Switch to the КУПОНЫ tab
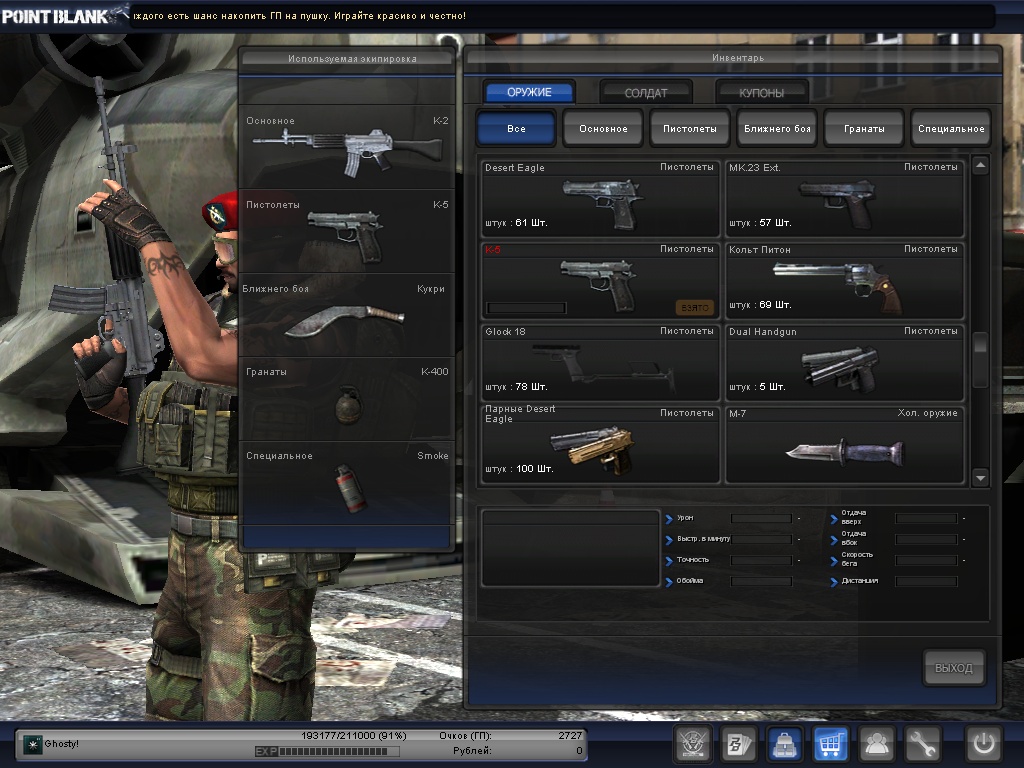The height and width of the screenshot is (768, 1024). pyautogui.click(x=761, y=92)
